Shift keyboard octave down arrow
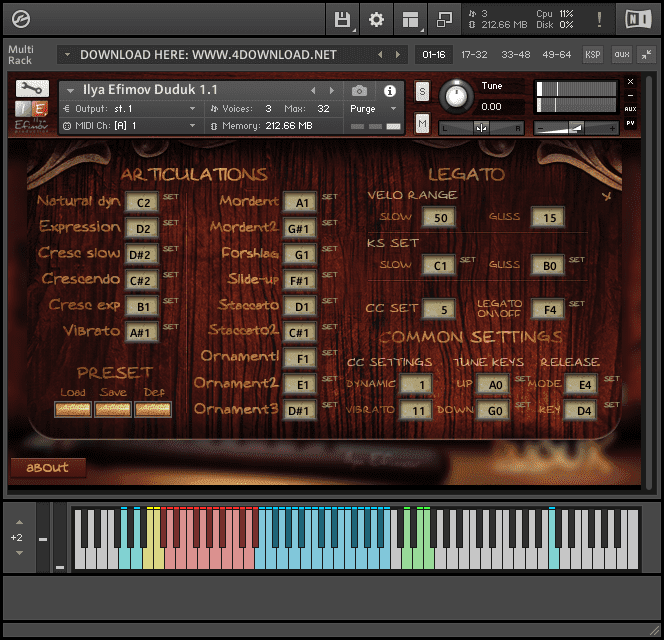This screenshot has width=664, height=640. [19, 552]
